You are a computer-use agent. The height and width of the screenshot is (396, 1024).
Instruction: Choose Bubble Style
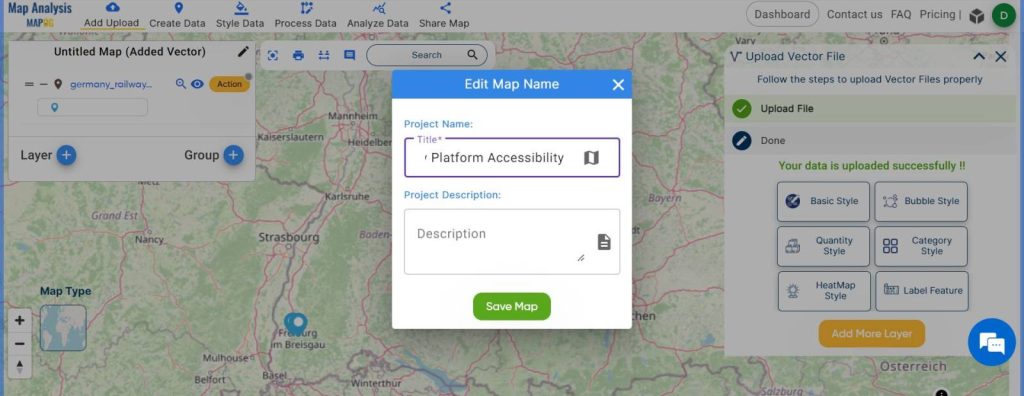pos(921,201)
